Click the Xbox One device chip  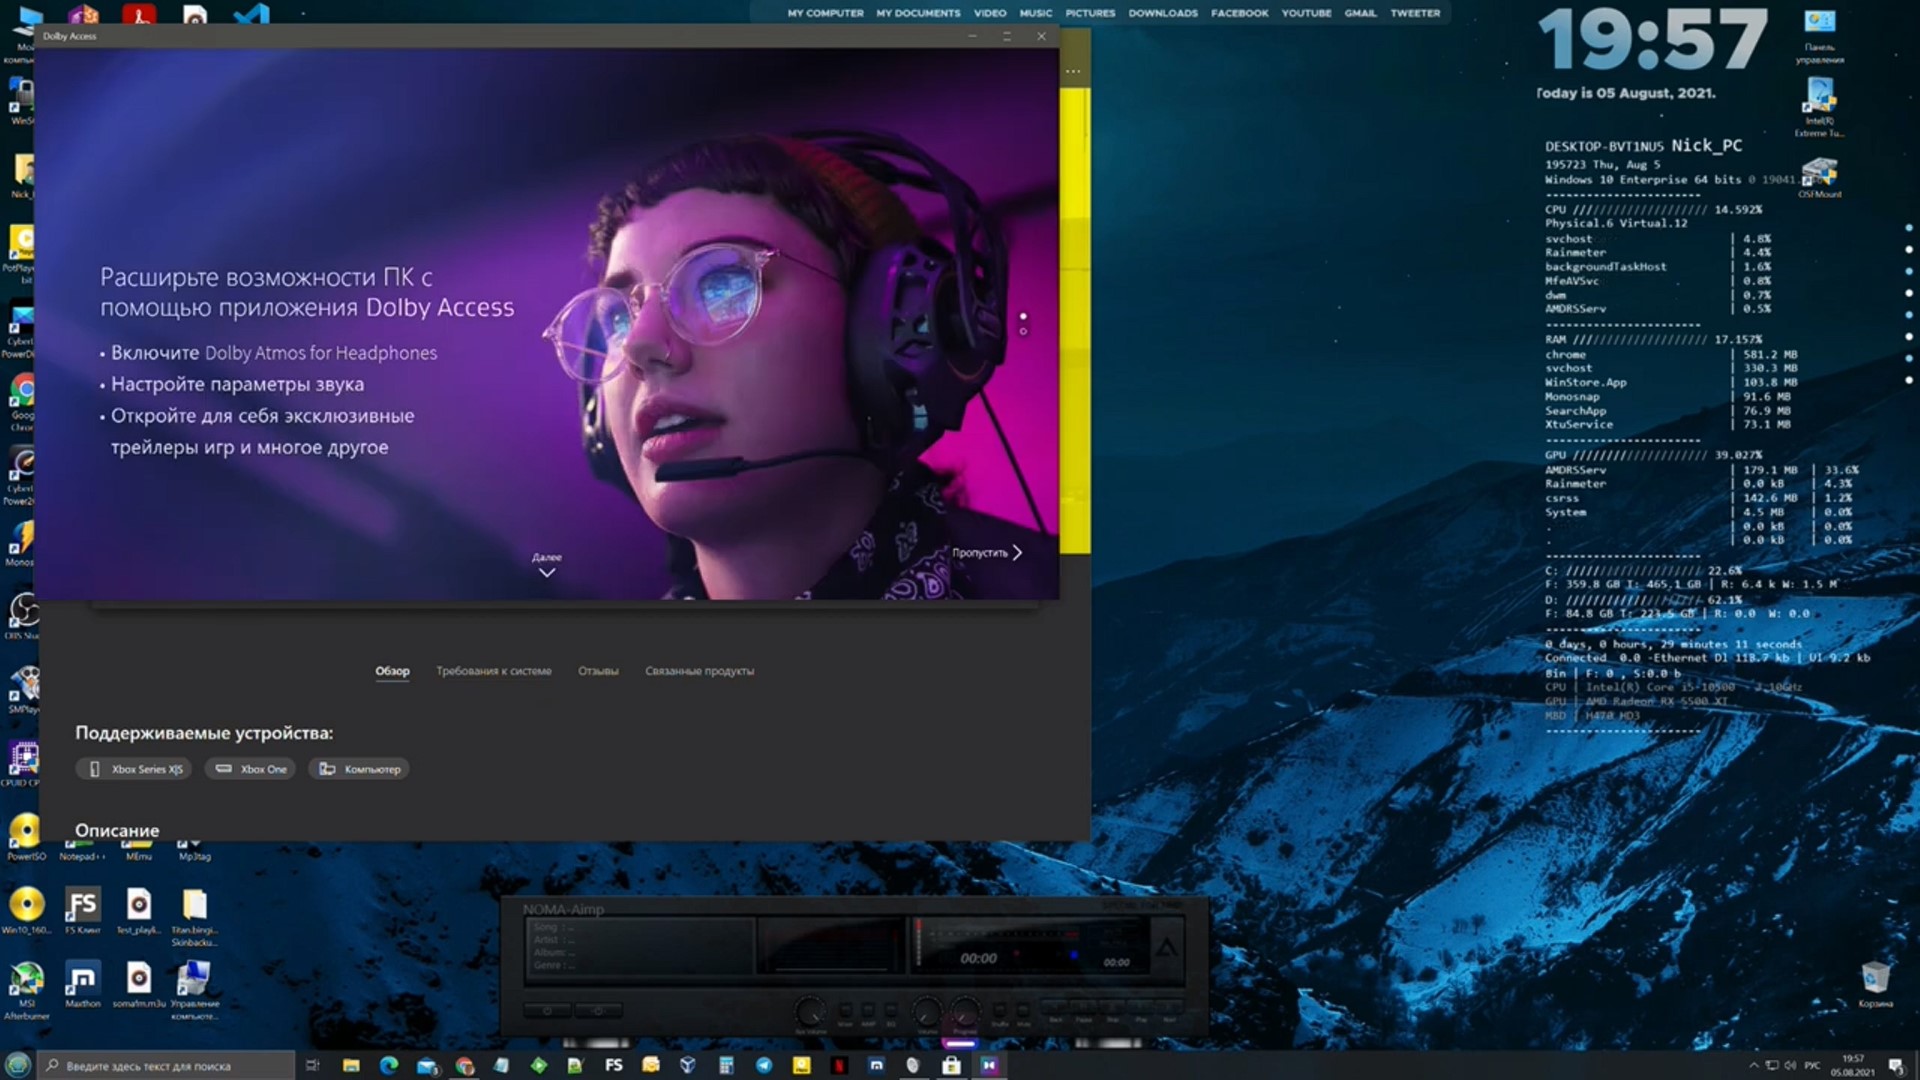click(x=251, y=769)
